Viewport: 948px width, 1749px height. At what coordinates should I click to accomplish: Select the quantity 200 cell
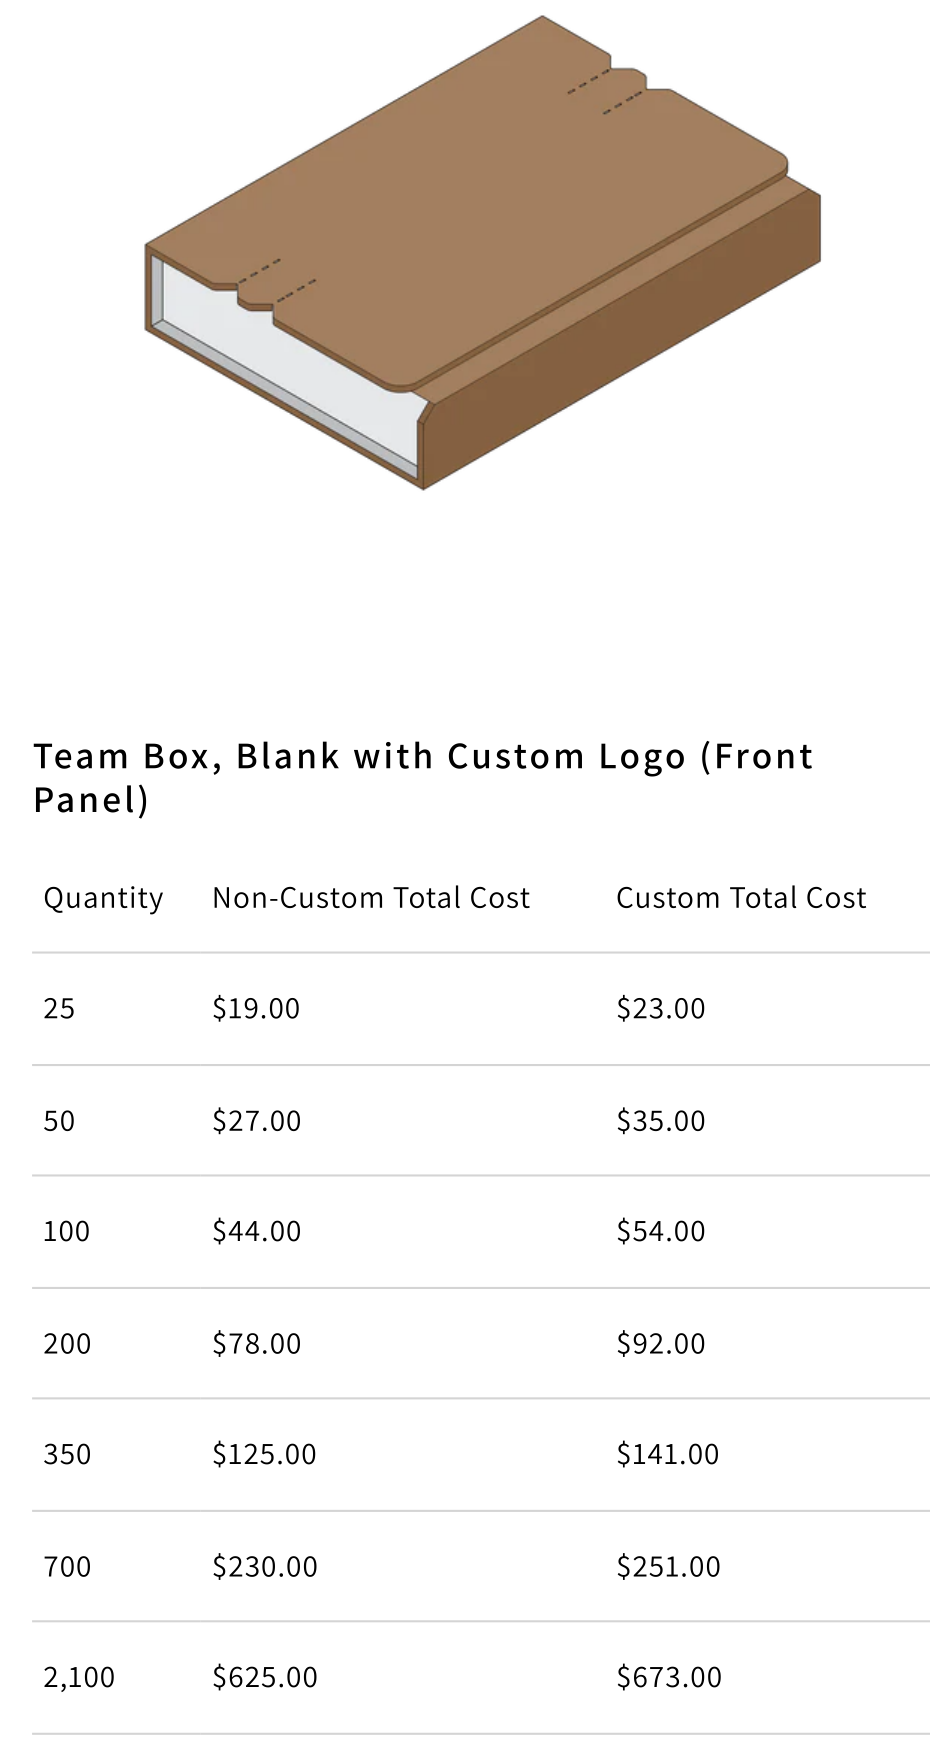pos(67,1343)
